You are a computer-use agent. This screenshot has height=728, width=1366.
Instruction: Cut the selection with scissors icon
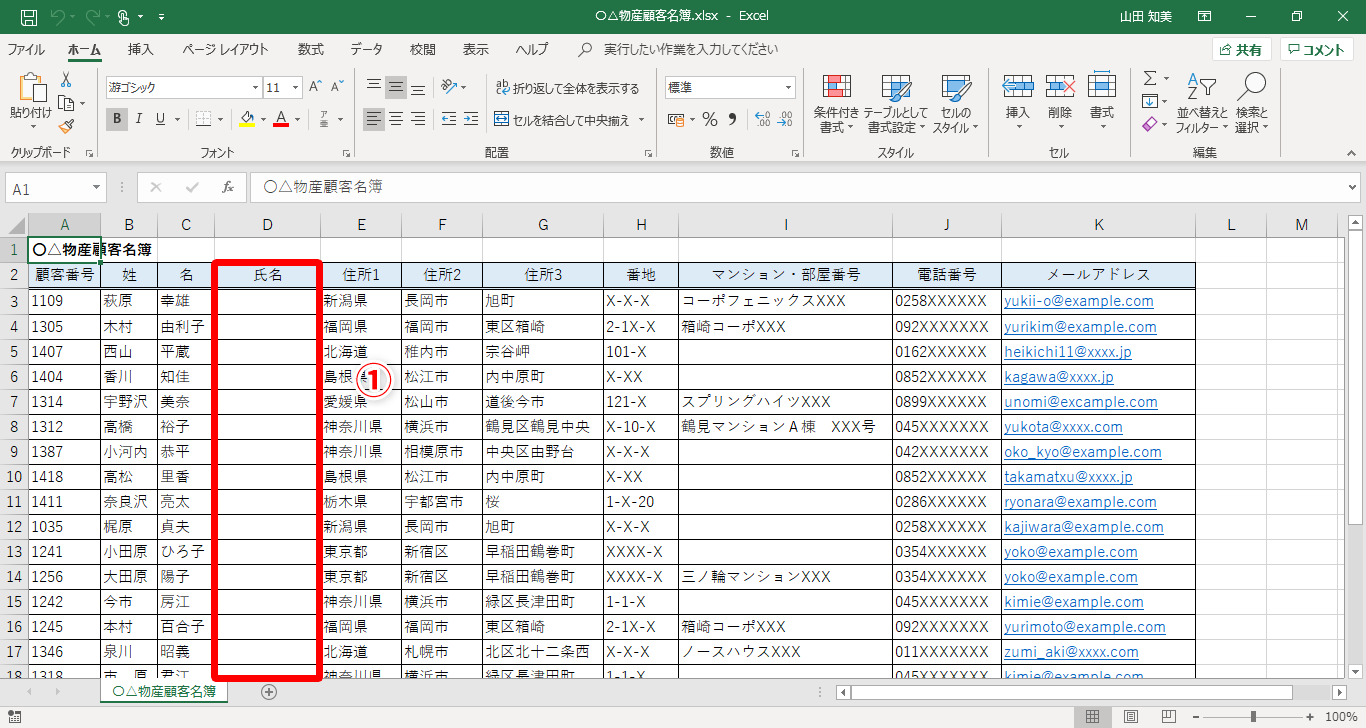click(66, 80)
